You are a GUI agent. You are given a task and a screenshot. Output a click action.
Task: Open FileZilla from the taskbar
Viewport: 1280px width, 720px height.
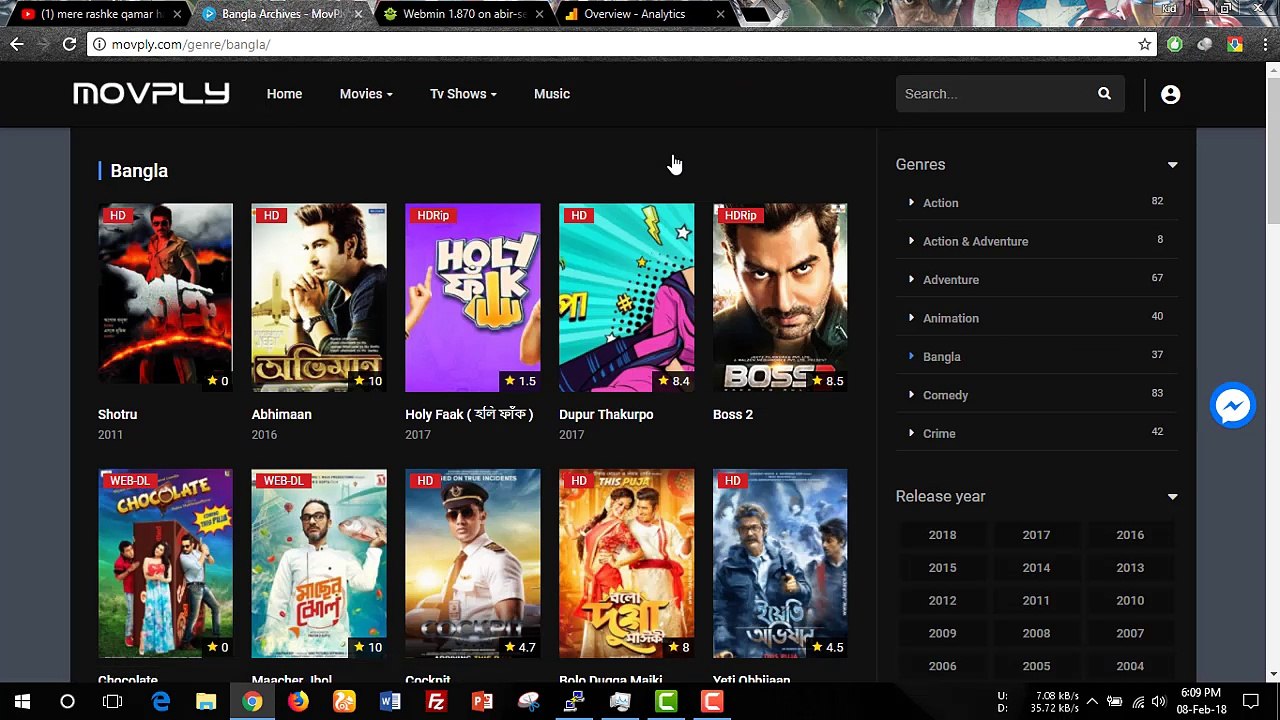point(436,701)
